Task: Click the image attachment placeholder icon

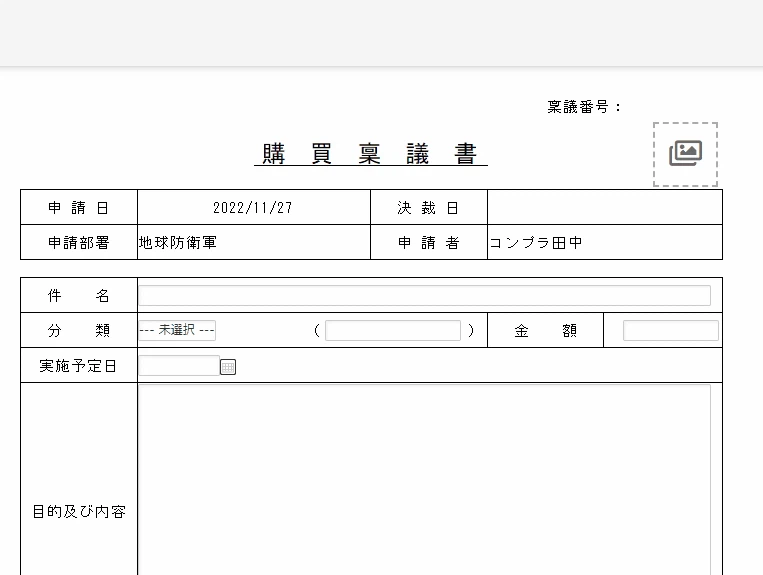Action: (x=685, y=154)
